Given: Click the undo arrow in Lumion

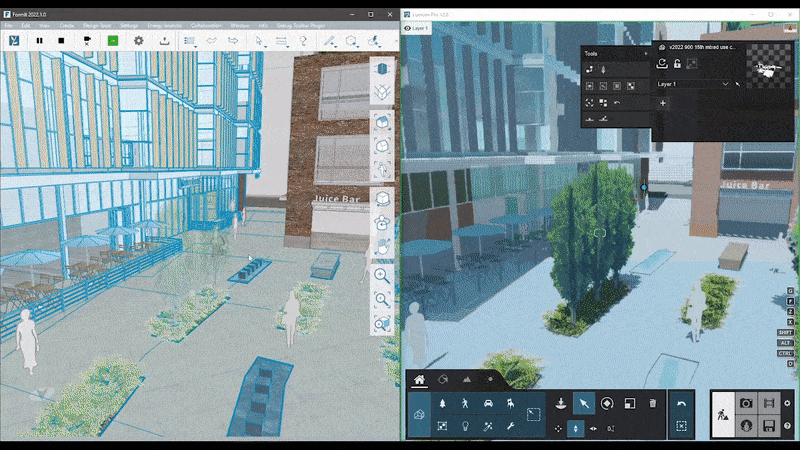Looking at the screenshot, I should tap(681, 404).
